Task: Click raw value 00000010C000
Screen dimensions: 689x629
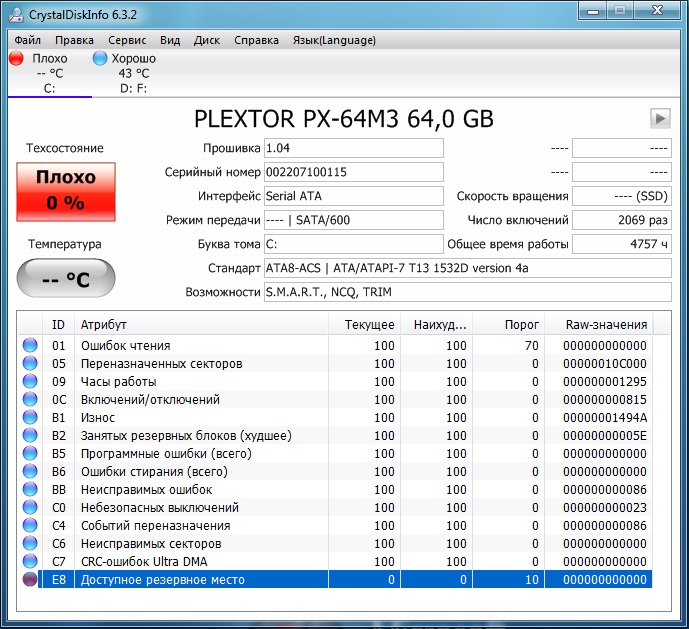Action: click(605, 364)
